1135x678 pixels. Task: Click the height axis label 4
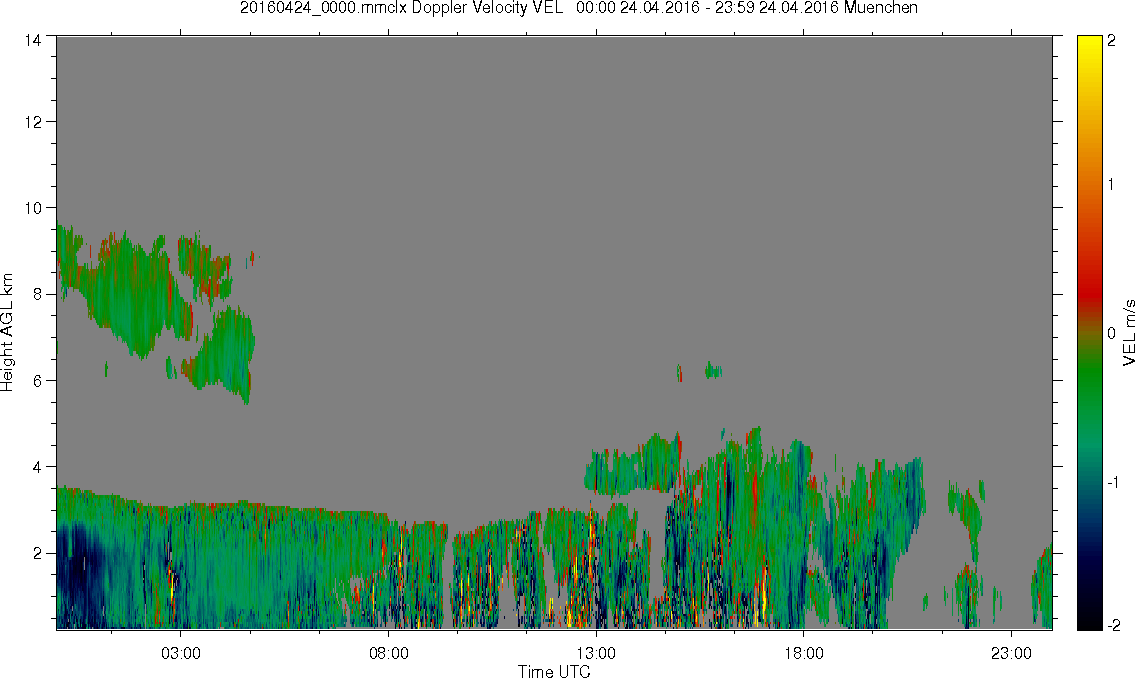(36, 467)
